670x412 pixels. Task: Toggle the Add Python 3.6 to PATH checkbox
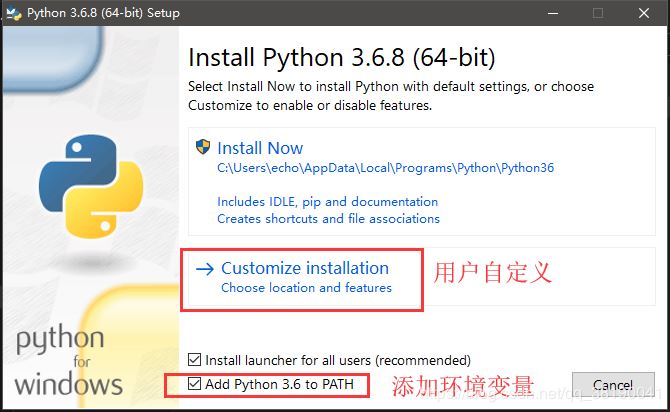[x=196, y=384]
